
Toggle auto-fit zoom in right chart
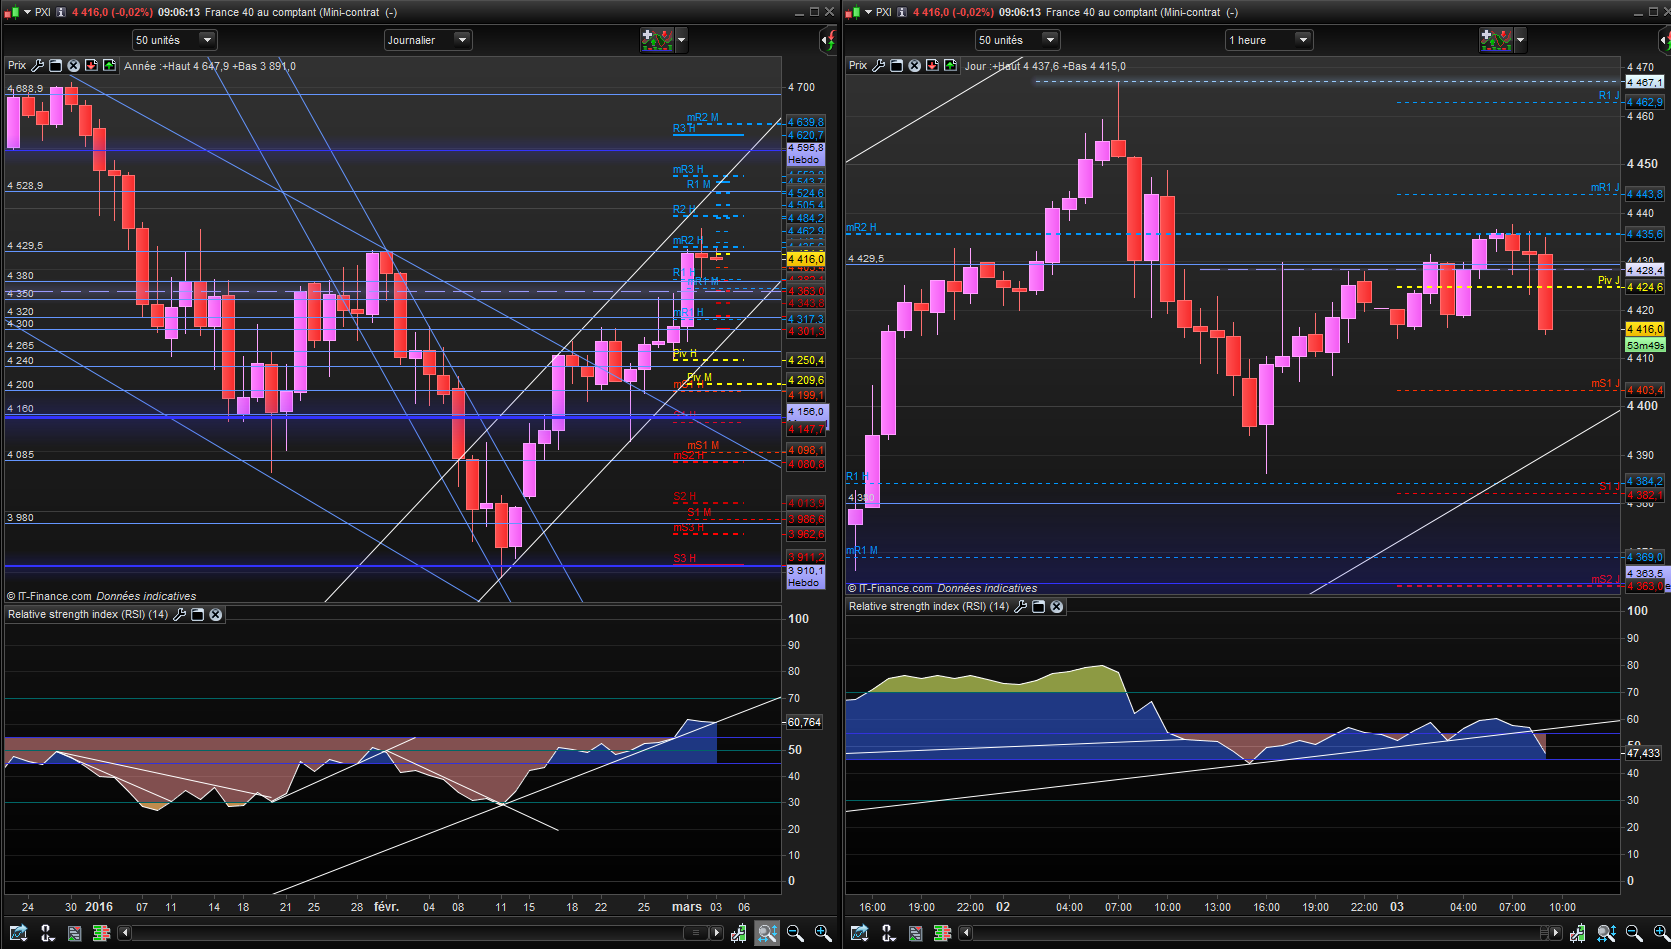pyautogui.click(x=1606, y=933)
